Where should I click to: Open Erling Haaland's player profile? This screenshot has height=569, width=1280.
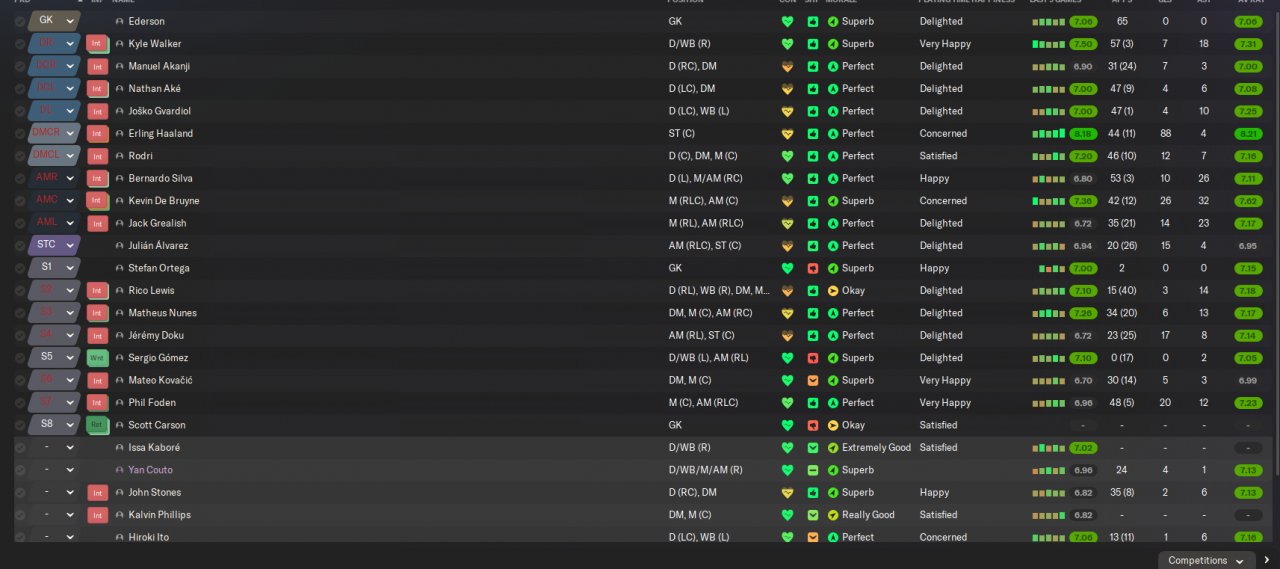(161, 133)
